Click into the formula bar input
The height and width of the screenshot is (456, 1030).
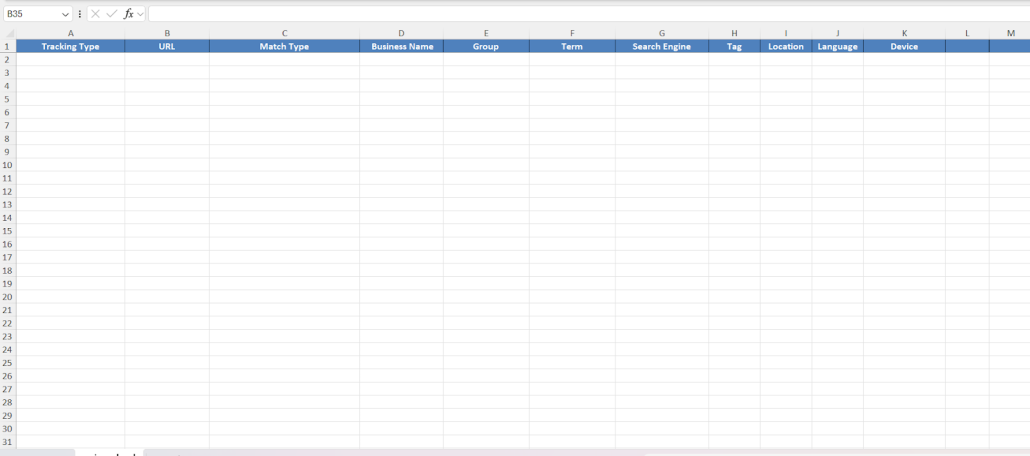point(589,14)
